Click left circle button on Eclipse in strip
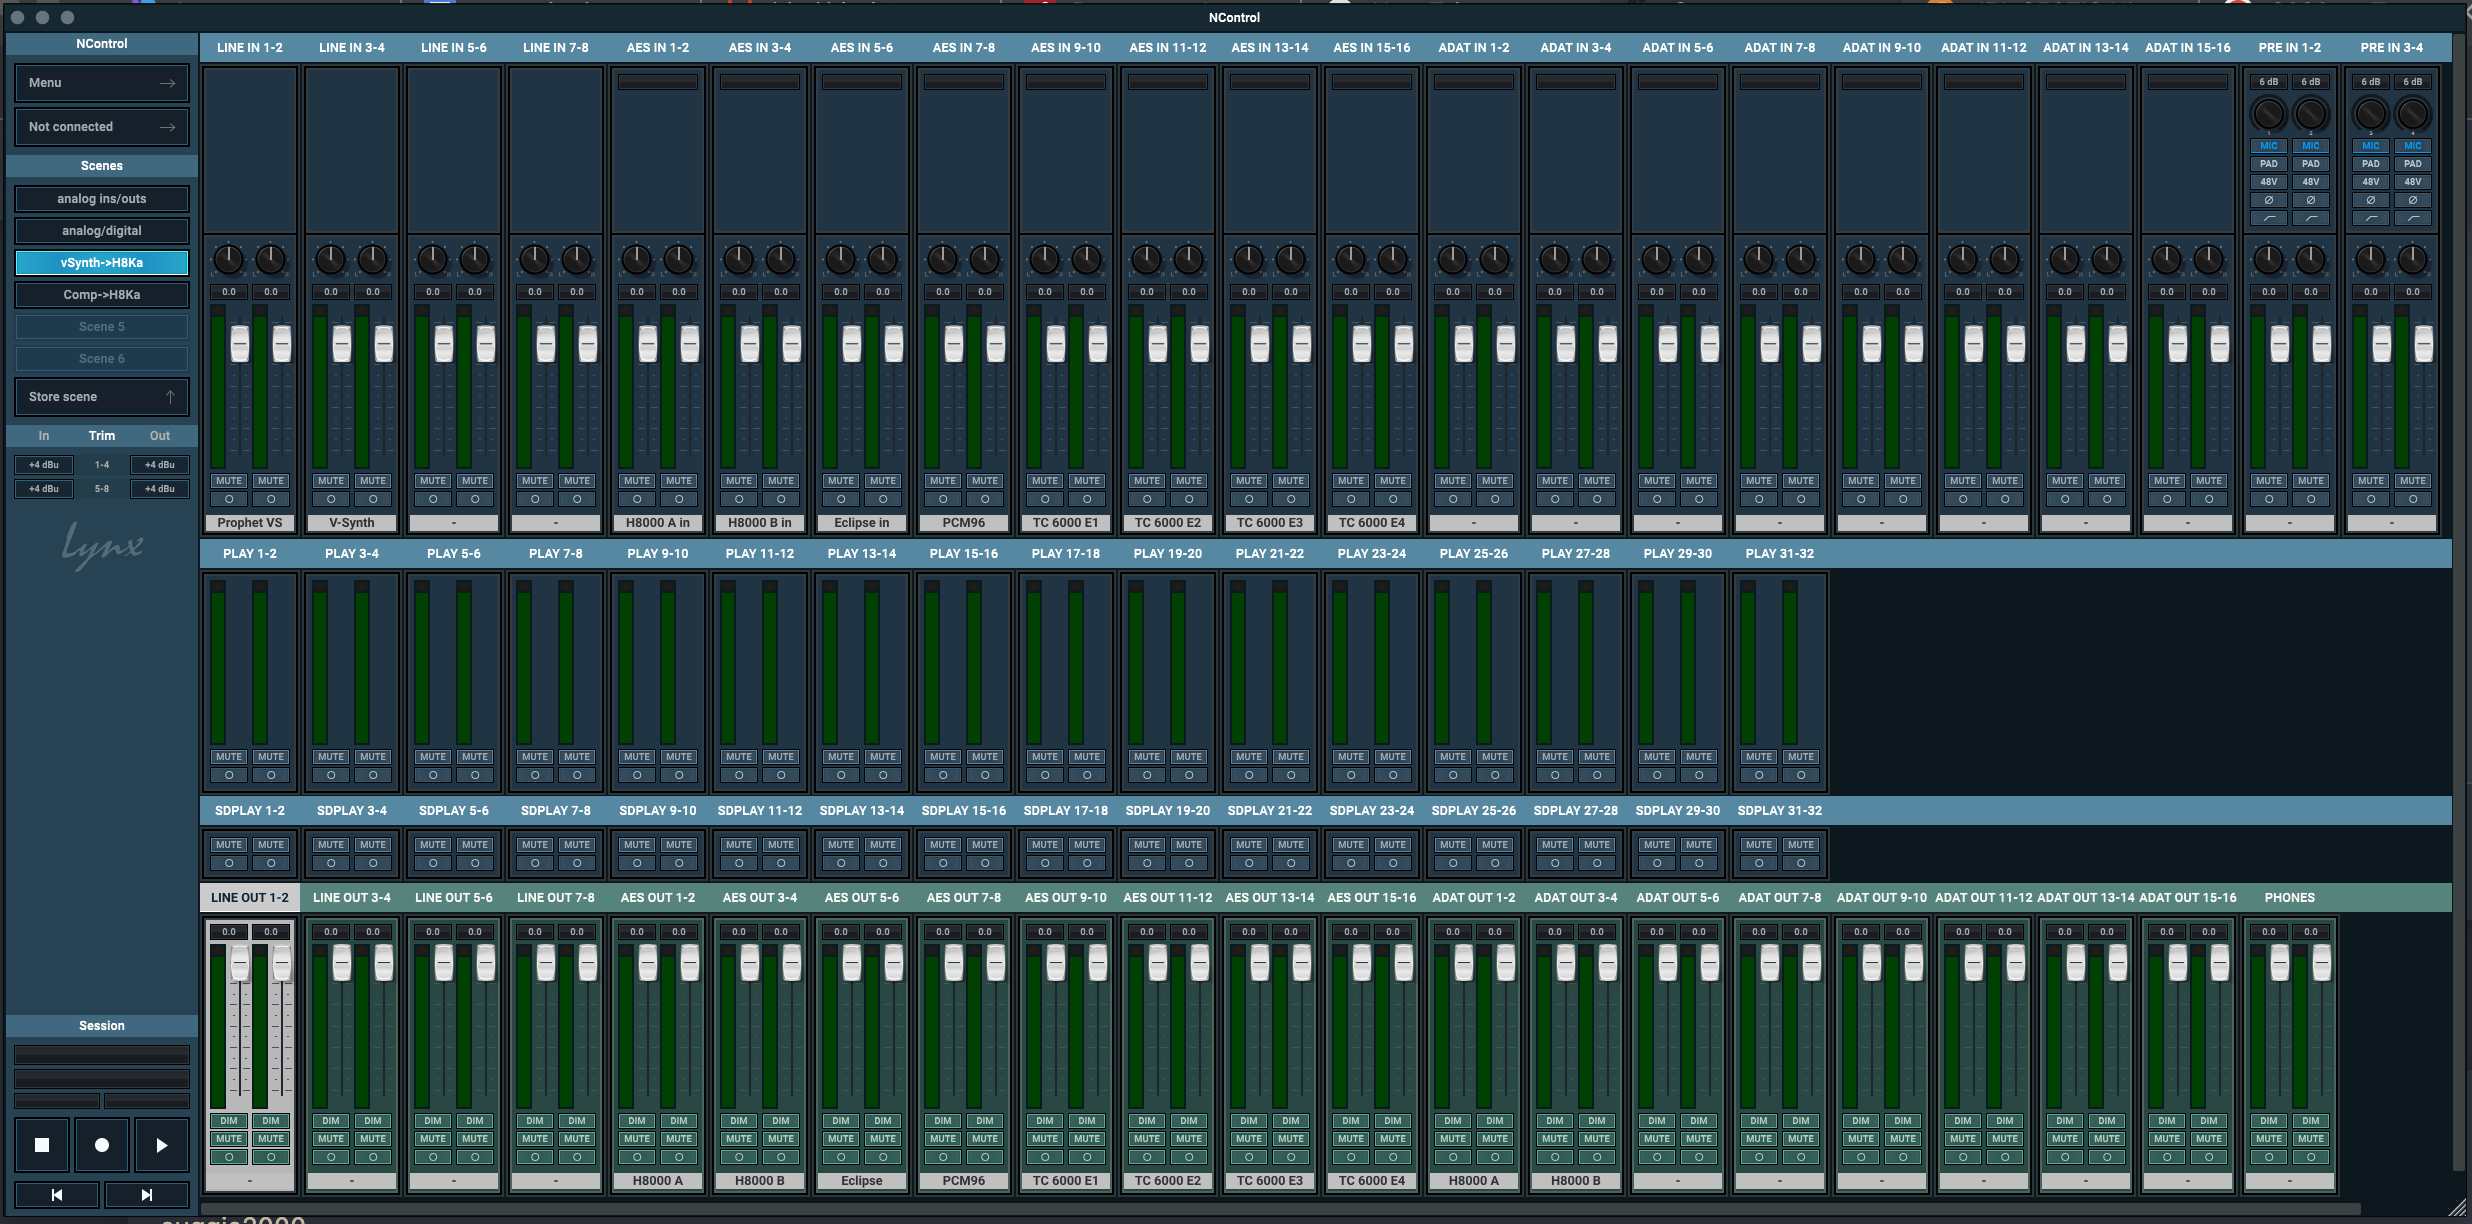Screen dimensions: 2472x1224 [841, 499]
